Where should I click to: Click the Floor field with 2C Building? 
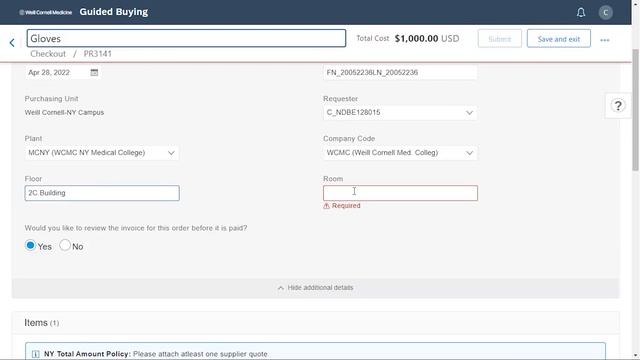102,193
